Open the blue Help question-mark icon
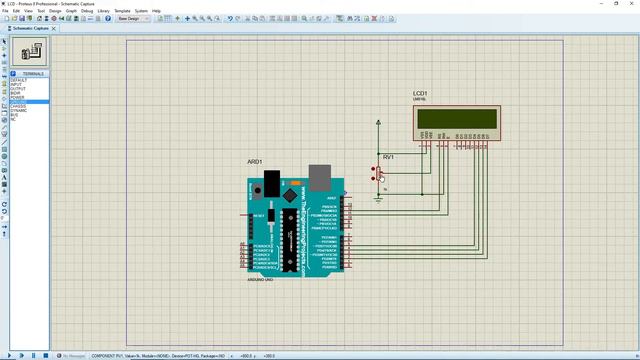 click(108, 19)
